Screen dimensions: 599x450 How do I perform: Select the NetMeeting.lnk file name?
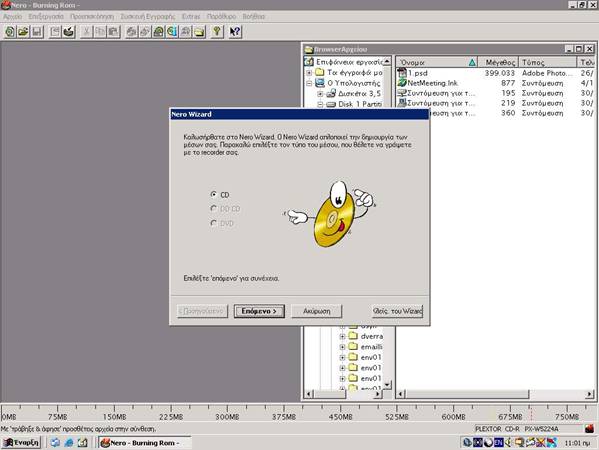[x=432, y=83]
